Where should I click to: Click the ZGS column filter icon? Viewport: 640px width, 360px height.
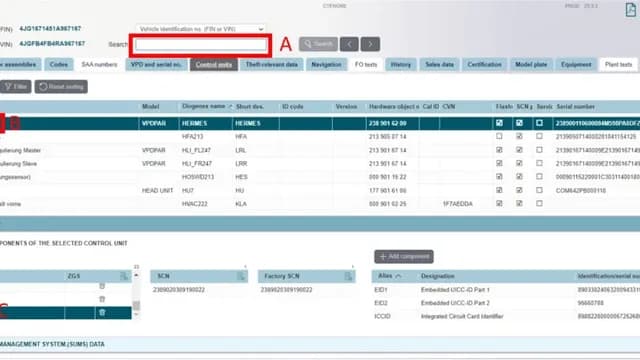coord(124,276)
